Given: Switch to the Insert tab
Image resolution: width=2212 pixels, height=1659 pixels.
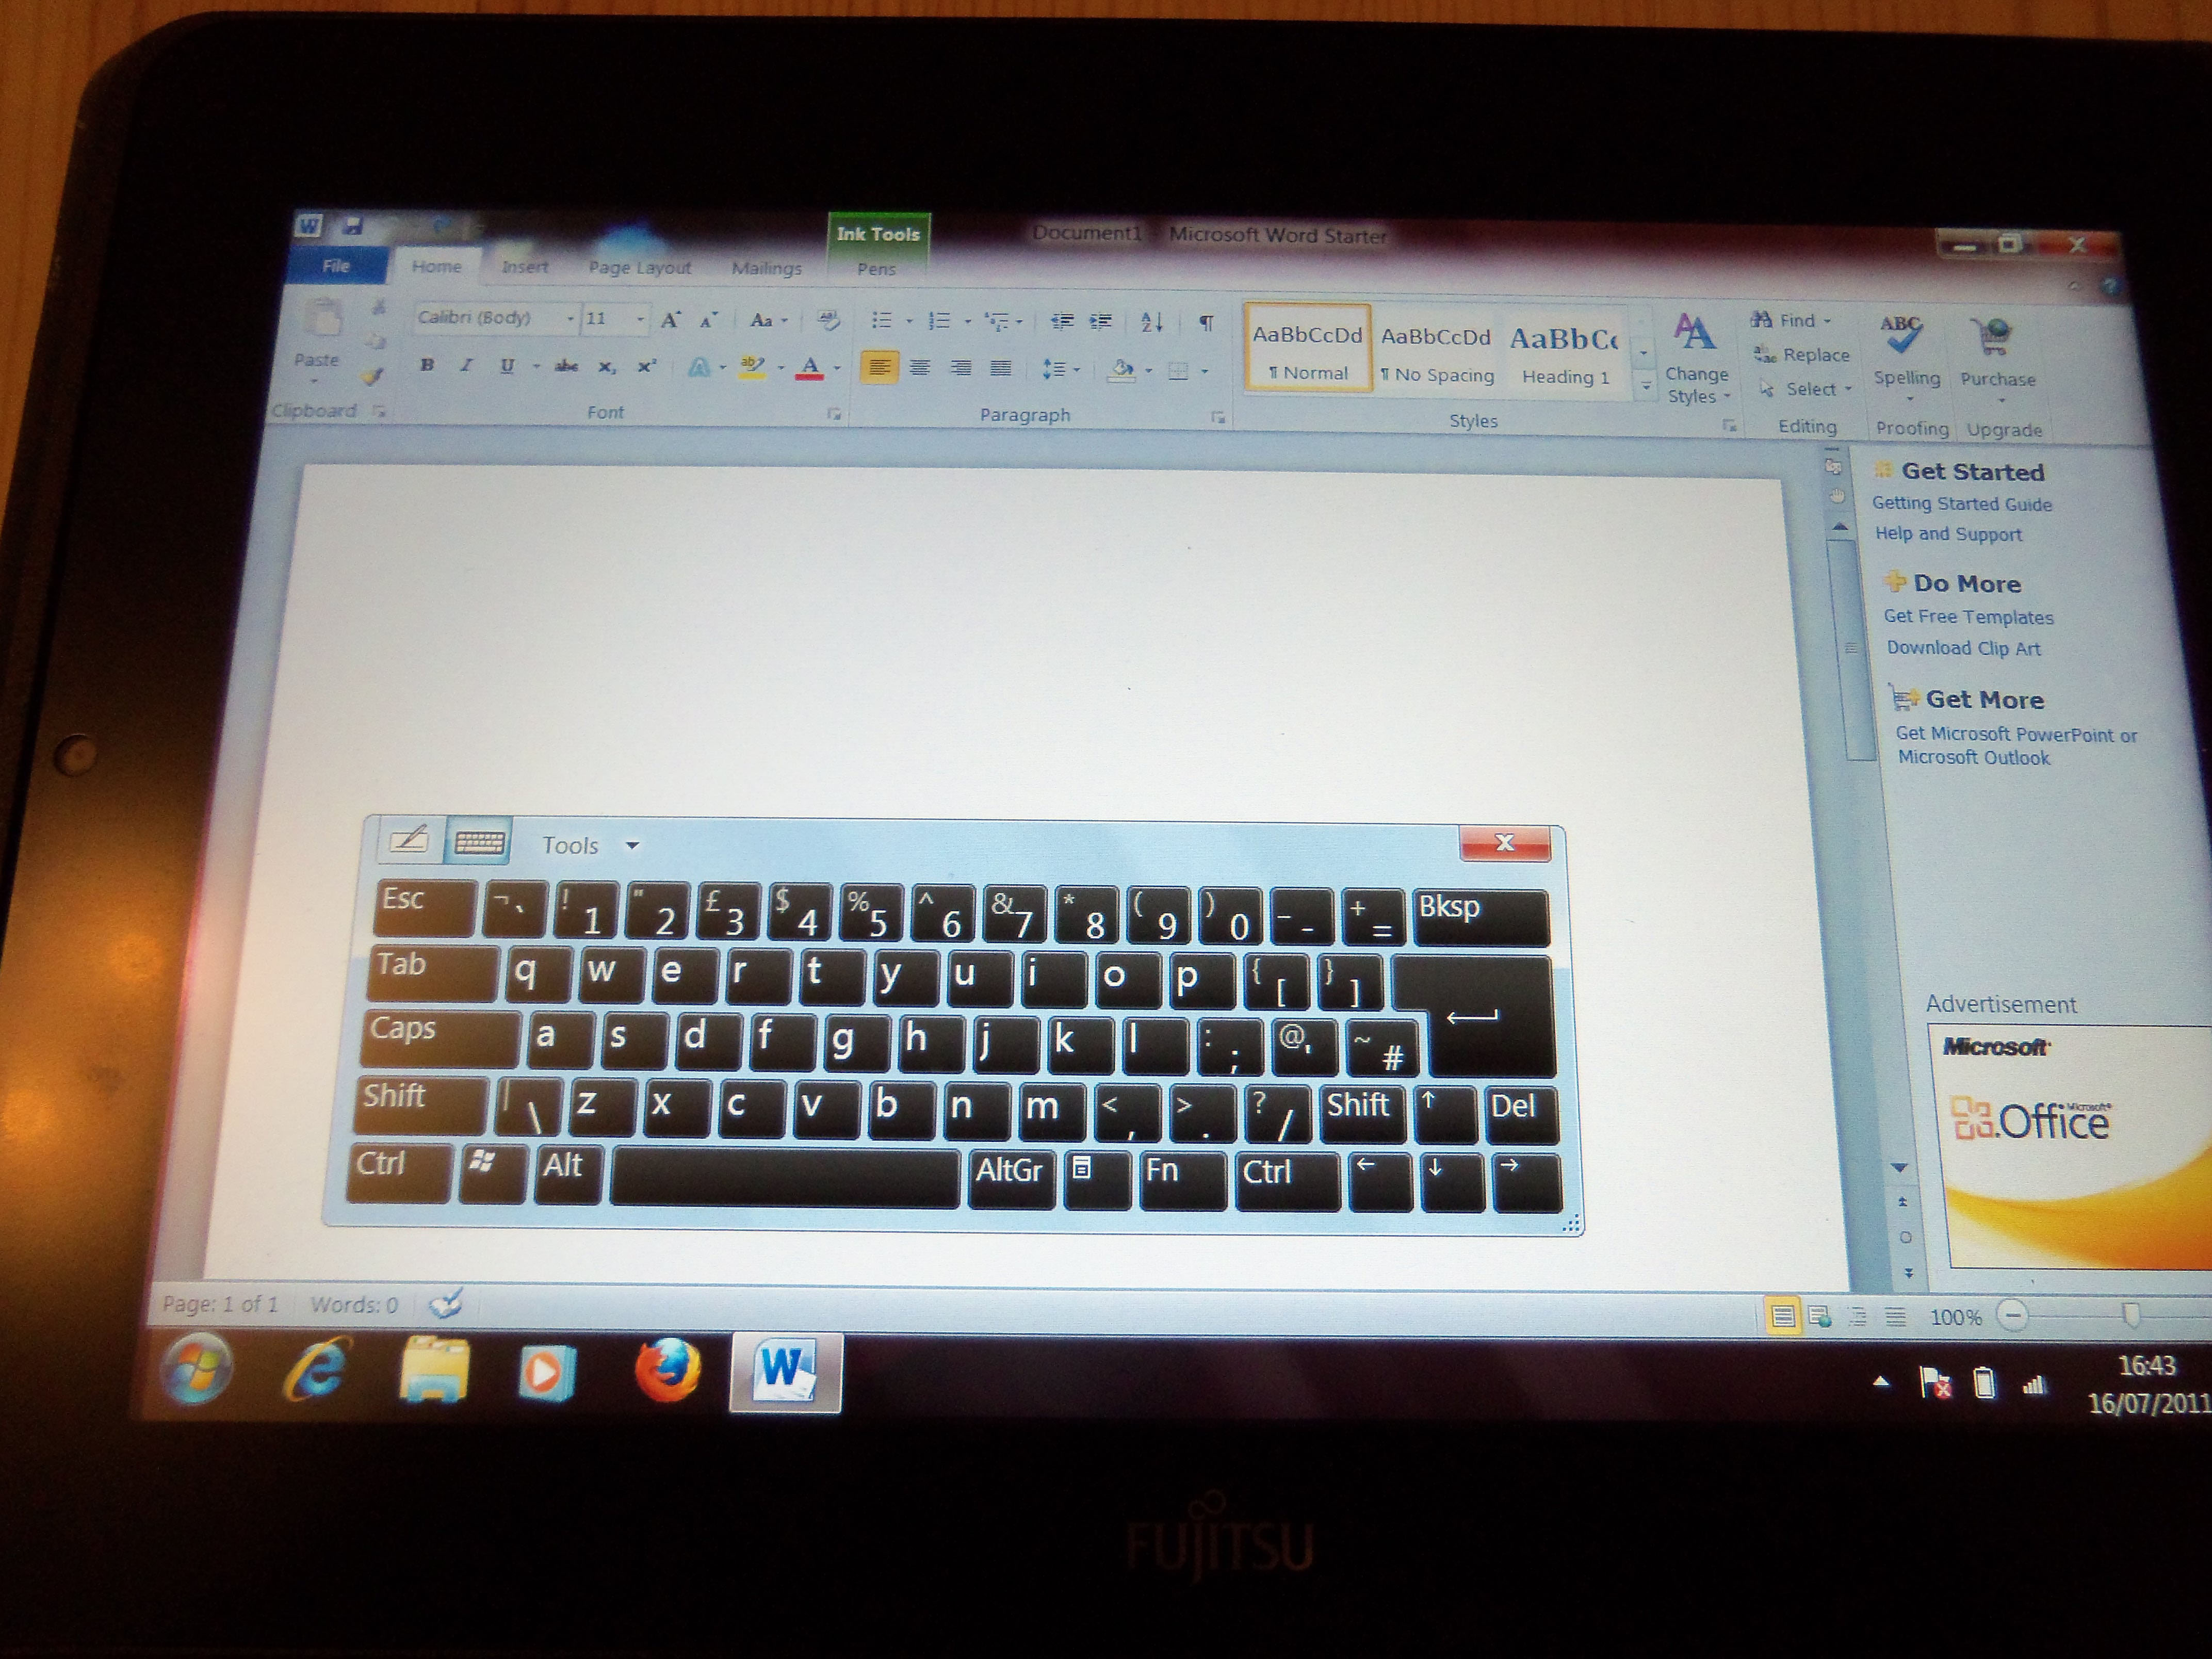Looking at the screenshot, I should [524, 267].
